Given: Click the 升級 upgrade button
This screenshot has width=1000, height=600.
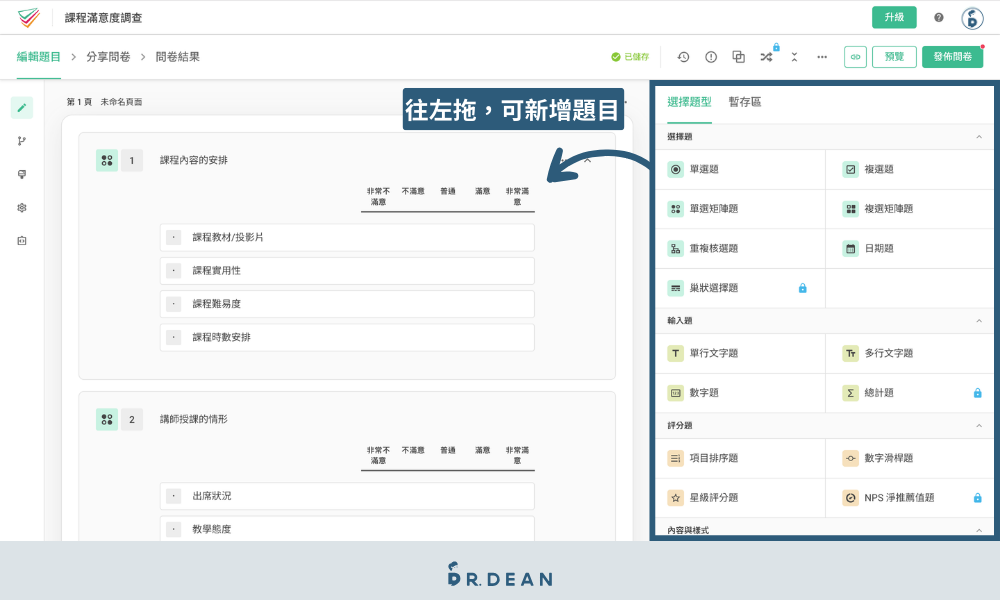Looking at the screenshot, I should 894,17.
